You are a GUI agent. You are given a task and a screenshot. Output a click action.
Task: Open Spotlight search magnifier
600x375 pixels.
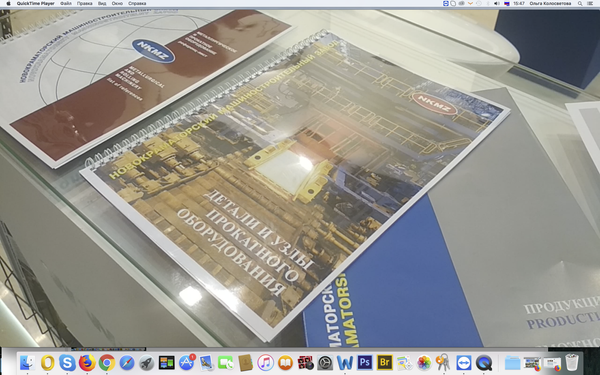click(580, 3)
